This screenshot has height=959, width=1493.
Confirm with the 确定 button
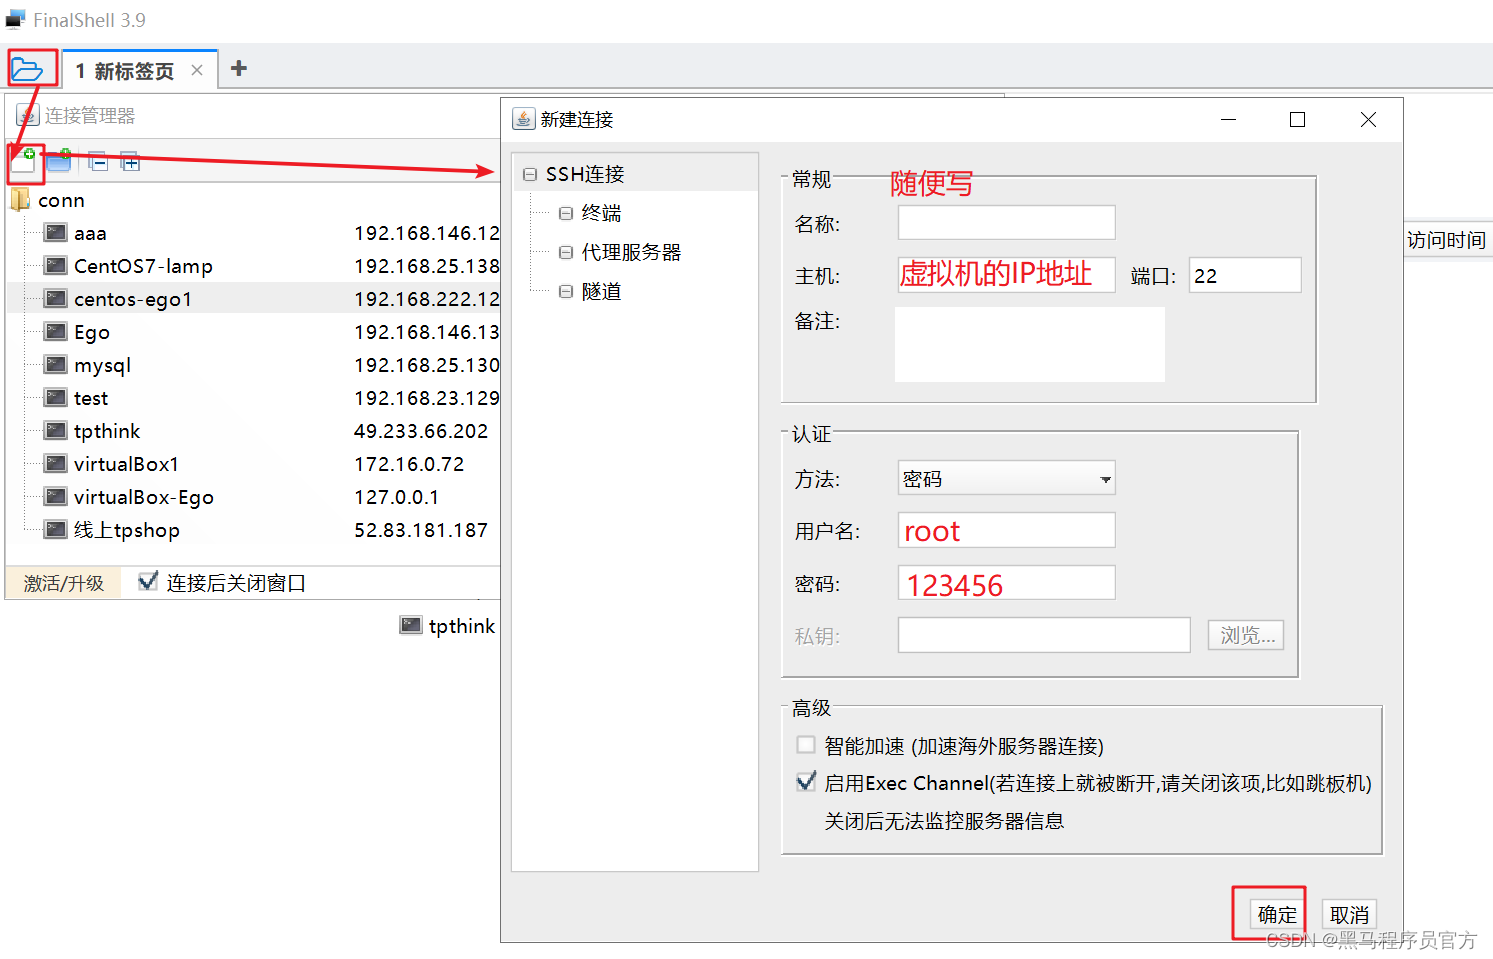pyautogui.click(x=1277, y=914)
